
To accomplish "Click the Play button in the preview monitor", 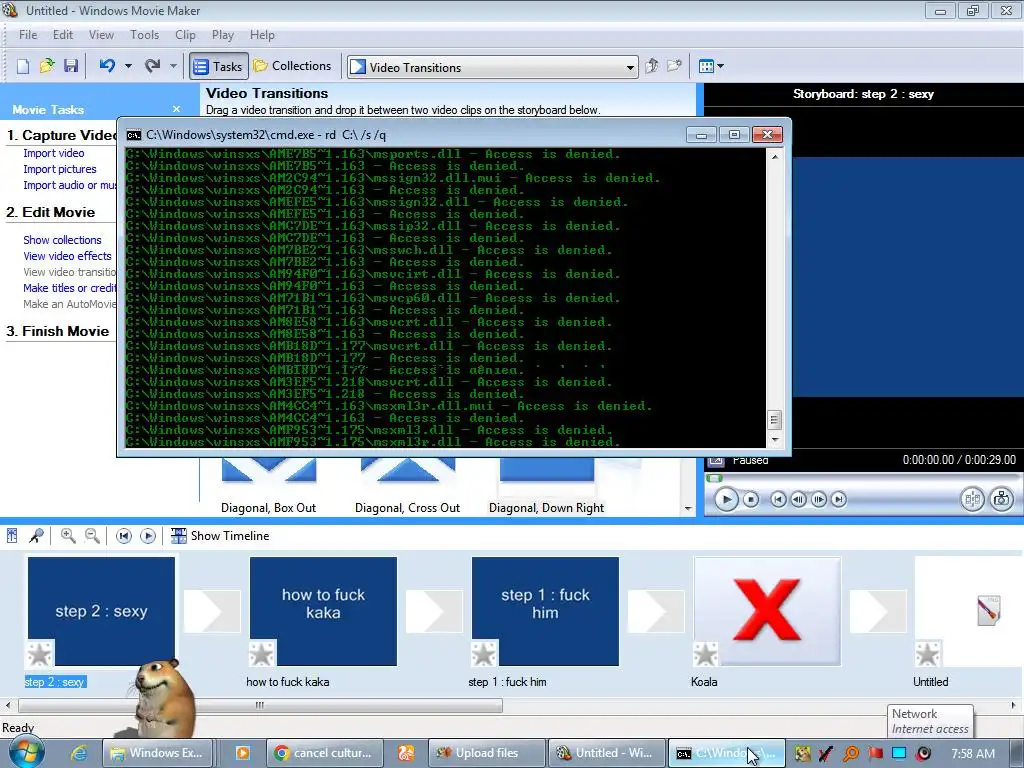I will (726, 500).
